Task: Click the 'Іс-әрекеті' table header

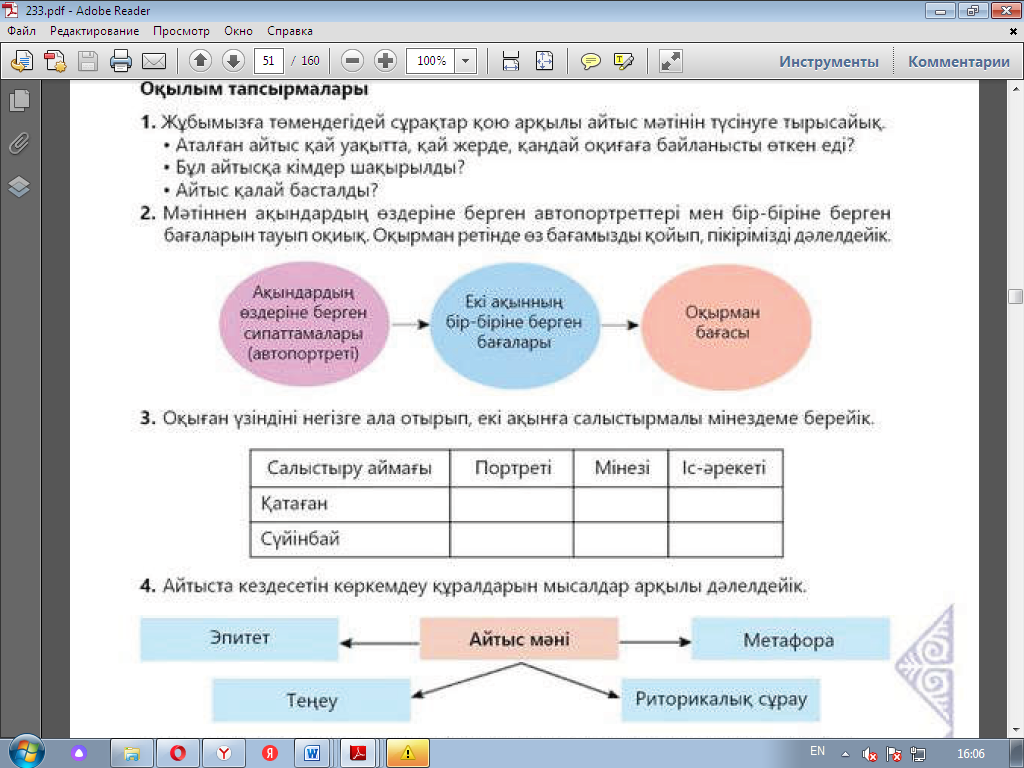Action: (725, 468)
